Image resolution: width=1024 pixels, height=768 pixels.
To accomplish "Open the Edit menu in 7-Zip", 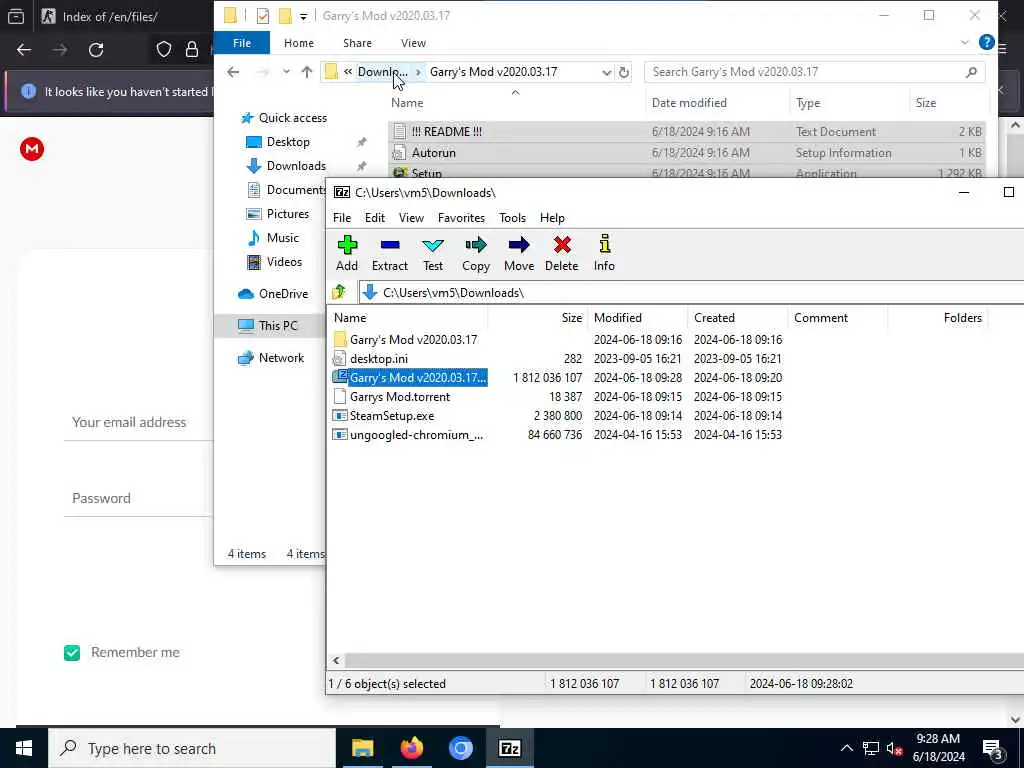I will pos(375,217).
